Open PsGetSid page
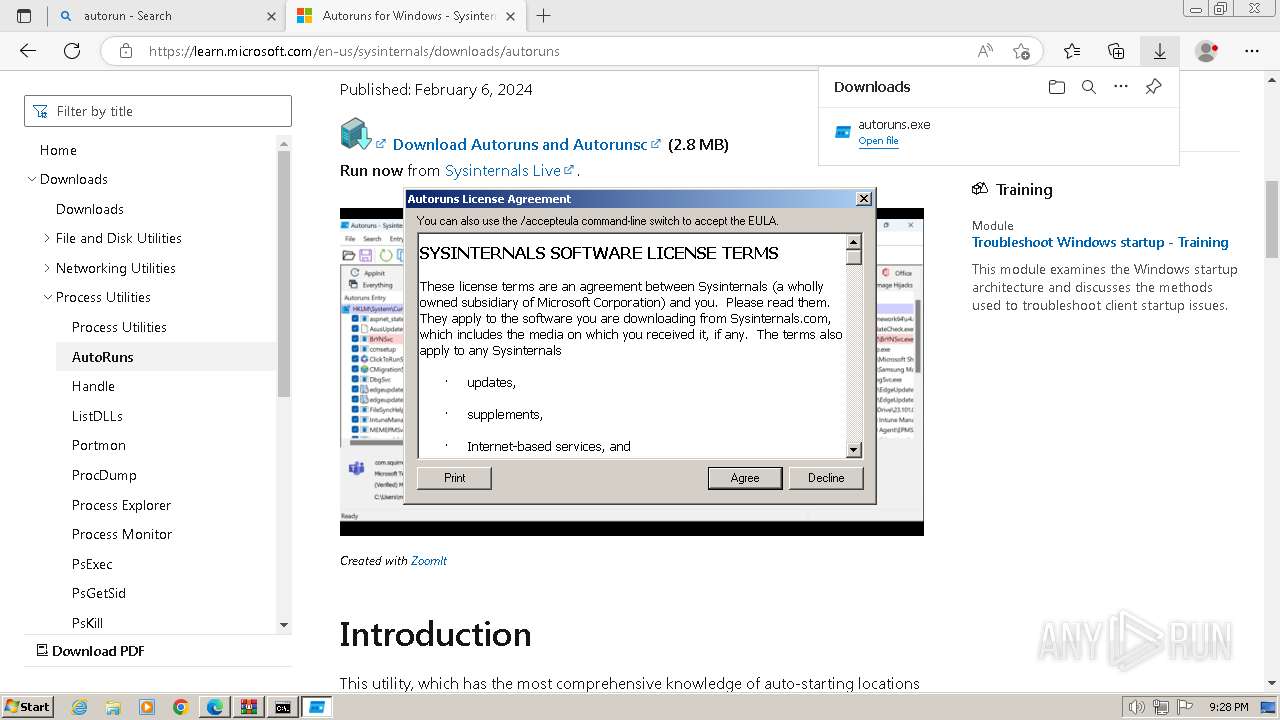Viewport: 1280px width, 720px height. (x=99, y=593)
